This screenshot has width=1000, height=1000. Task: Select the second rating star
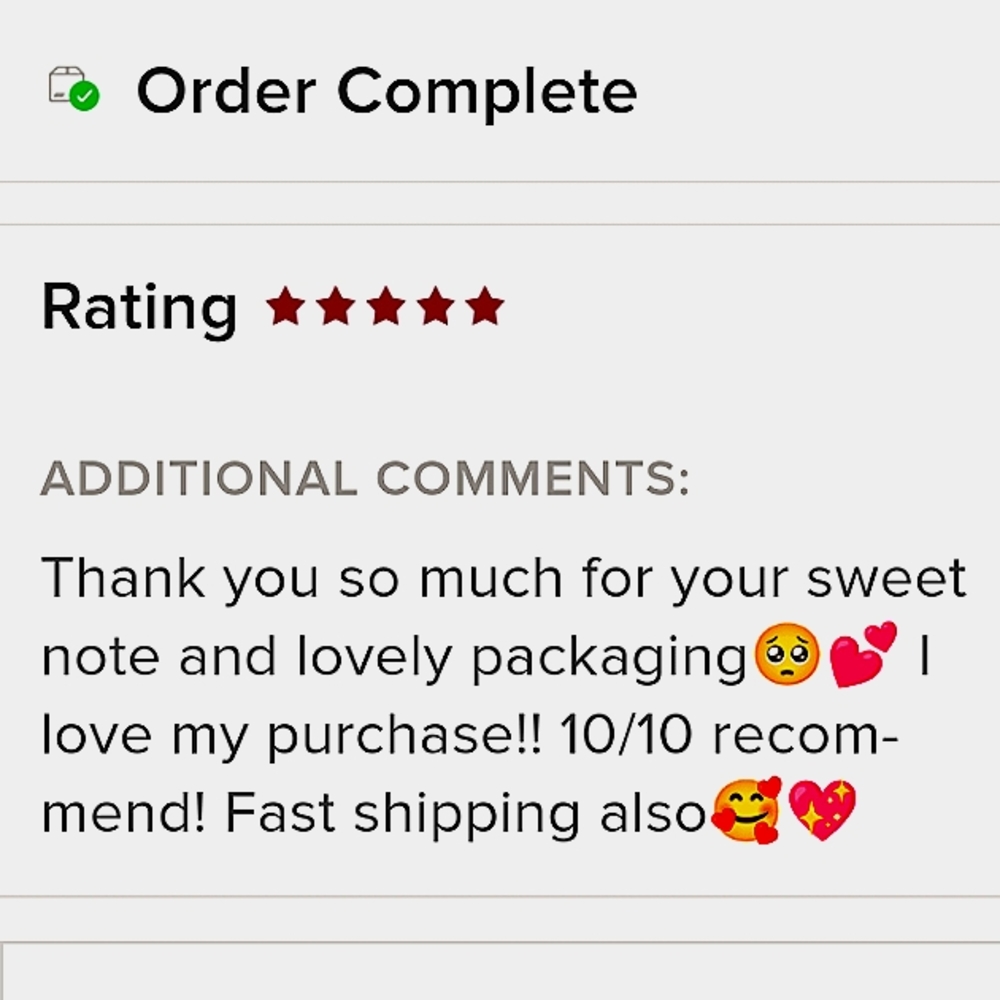coord(336,306)
